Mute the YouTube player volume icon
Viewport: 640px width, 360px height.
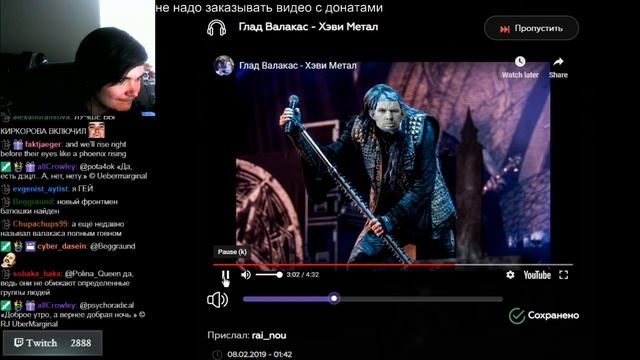[x=246, y=275]
